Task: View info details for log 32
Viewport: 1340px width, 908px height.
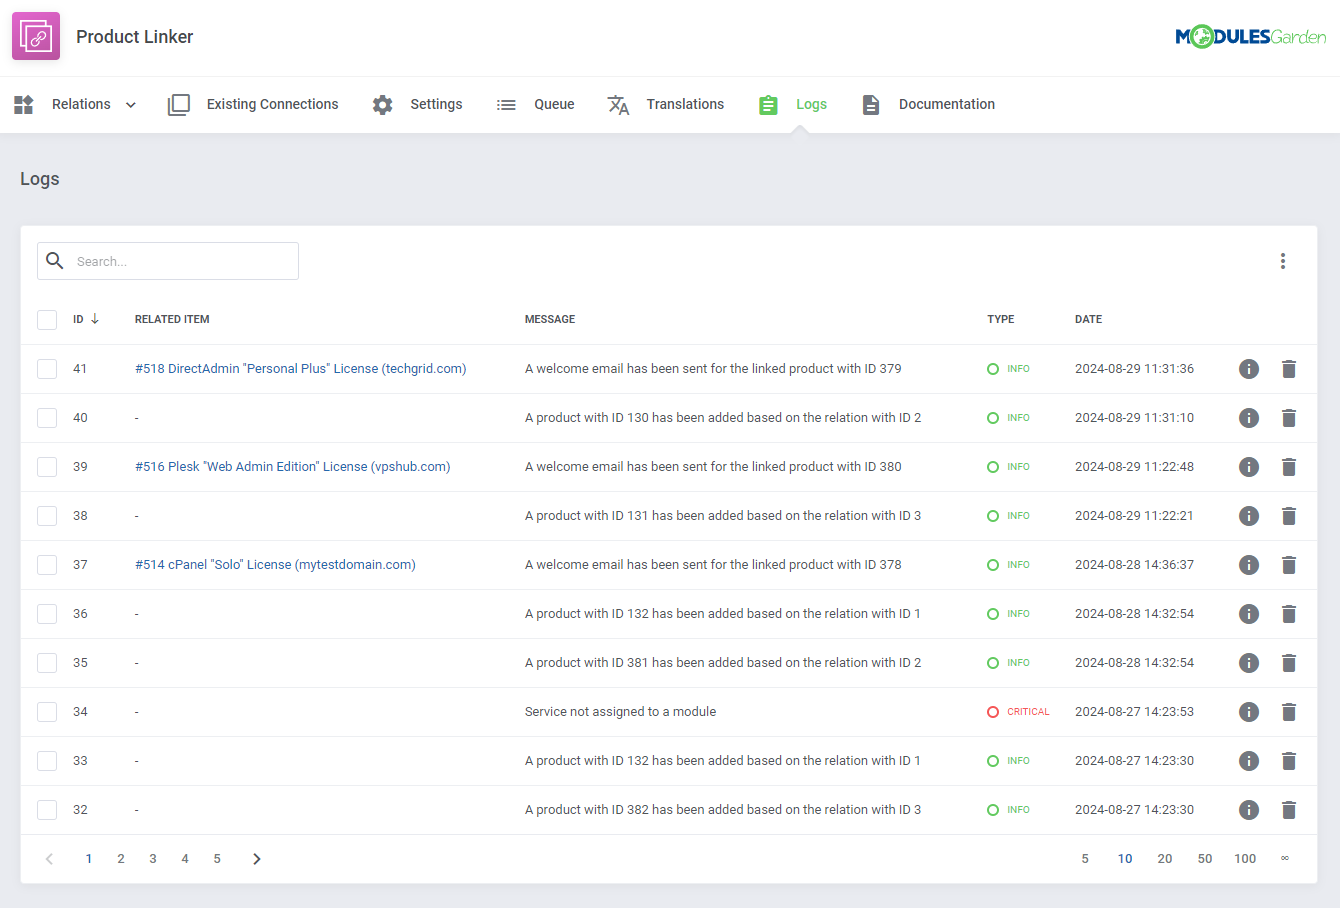Action: [1249, 810]
